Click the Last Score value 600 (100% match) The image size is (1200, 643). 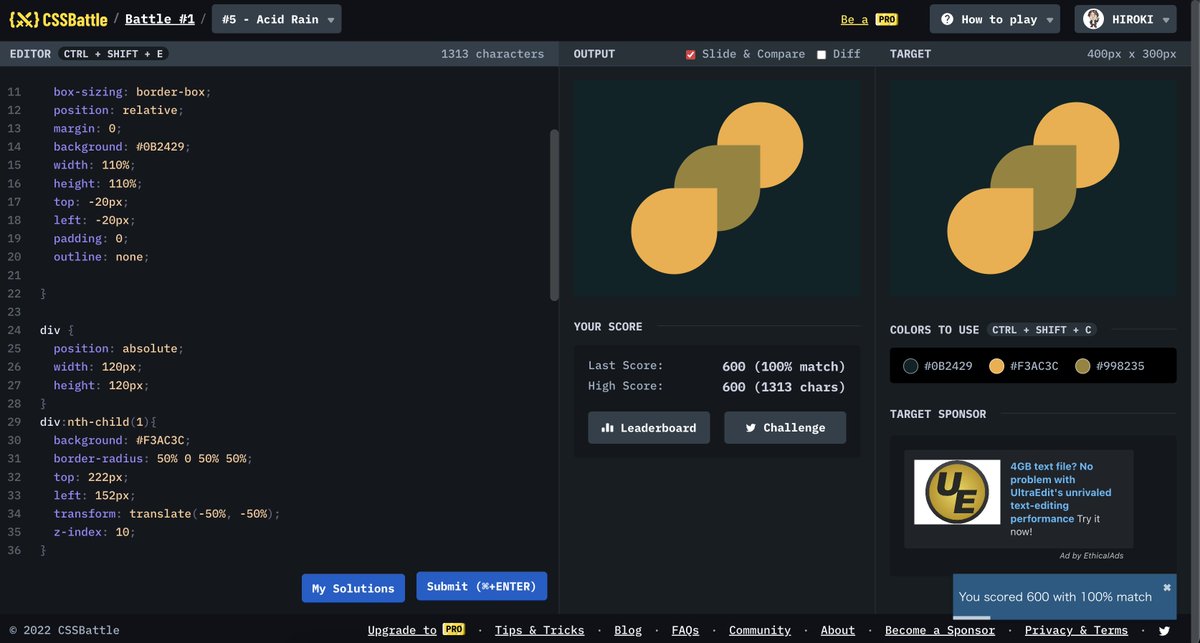783,366
